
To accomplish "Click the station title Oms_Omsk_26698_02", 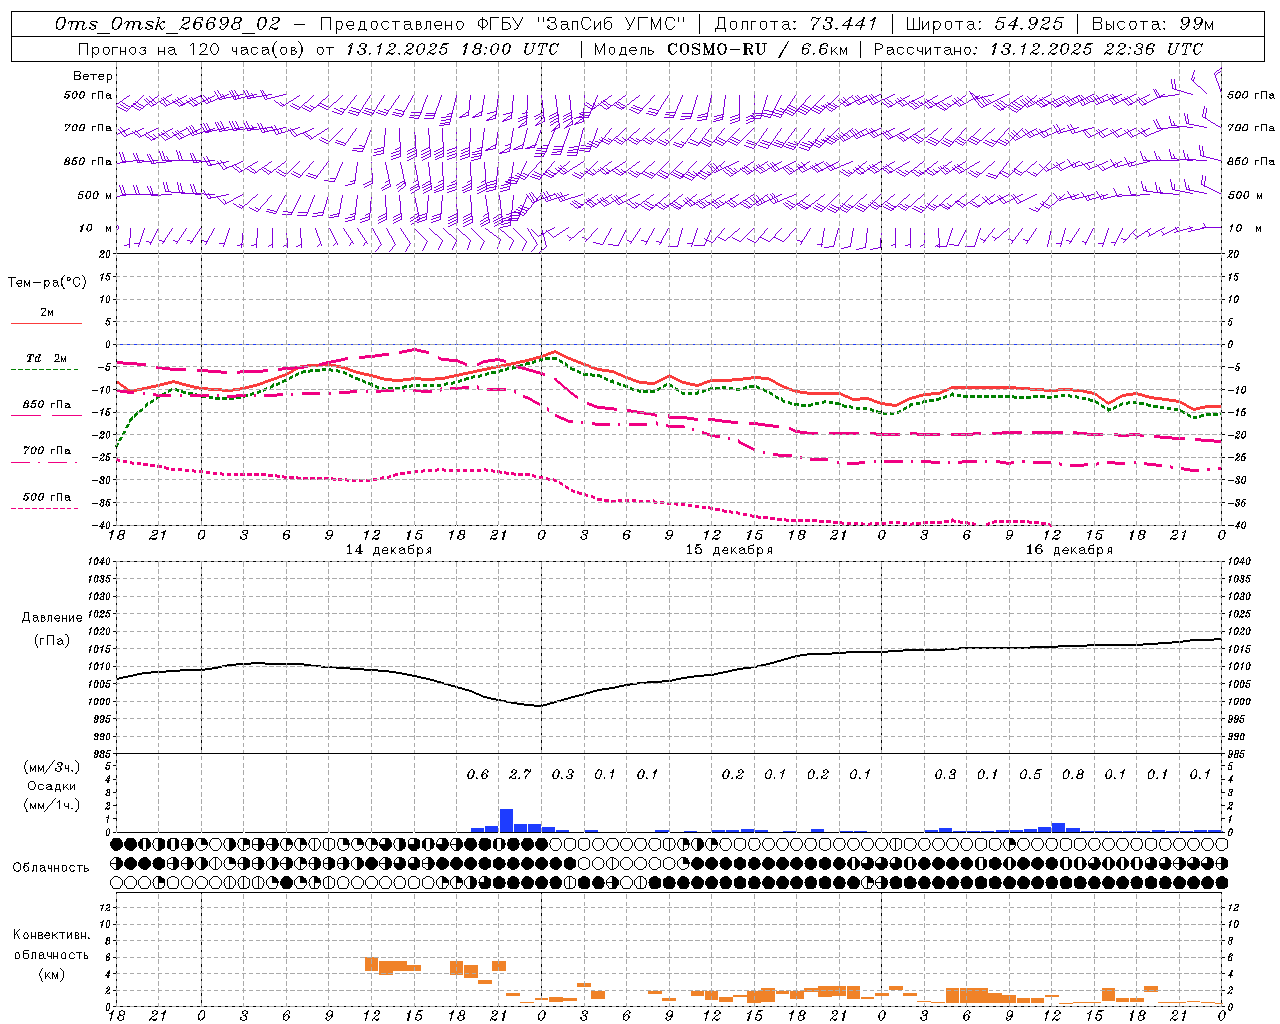I will point(168,24).
